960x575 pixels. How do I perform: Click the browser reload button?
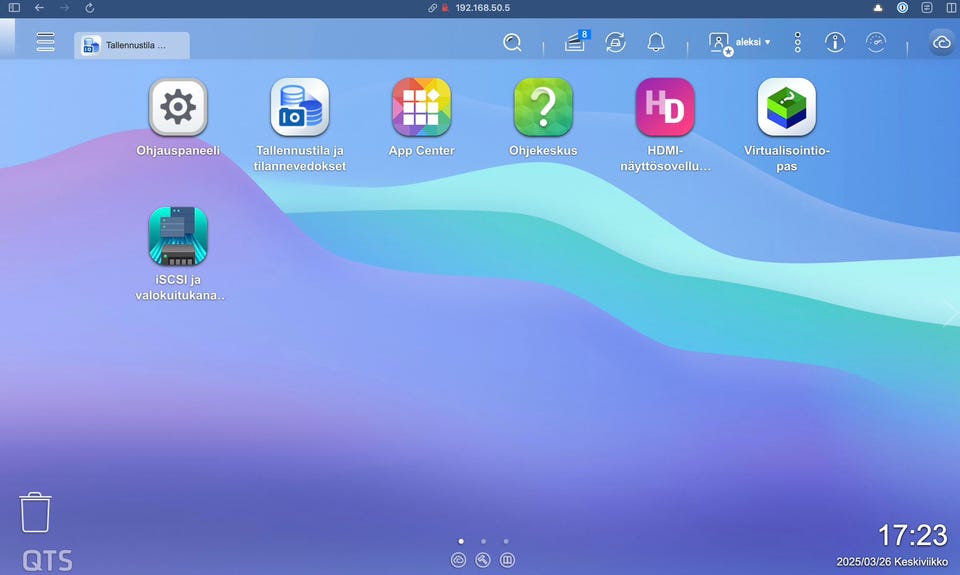90,7
